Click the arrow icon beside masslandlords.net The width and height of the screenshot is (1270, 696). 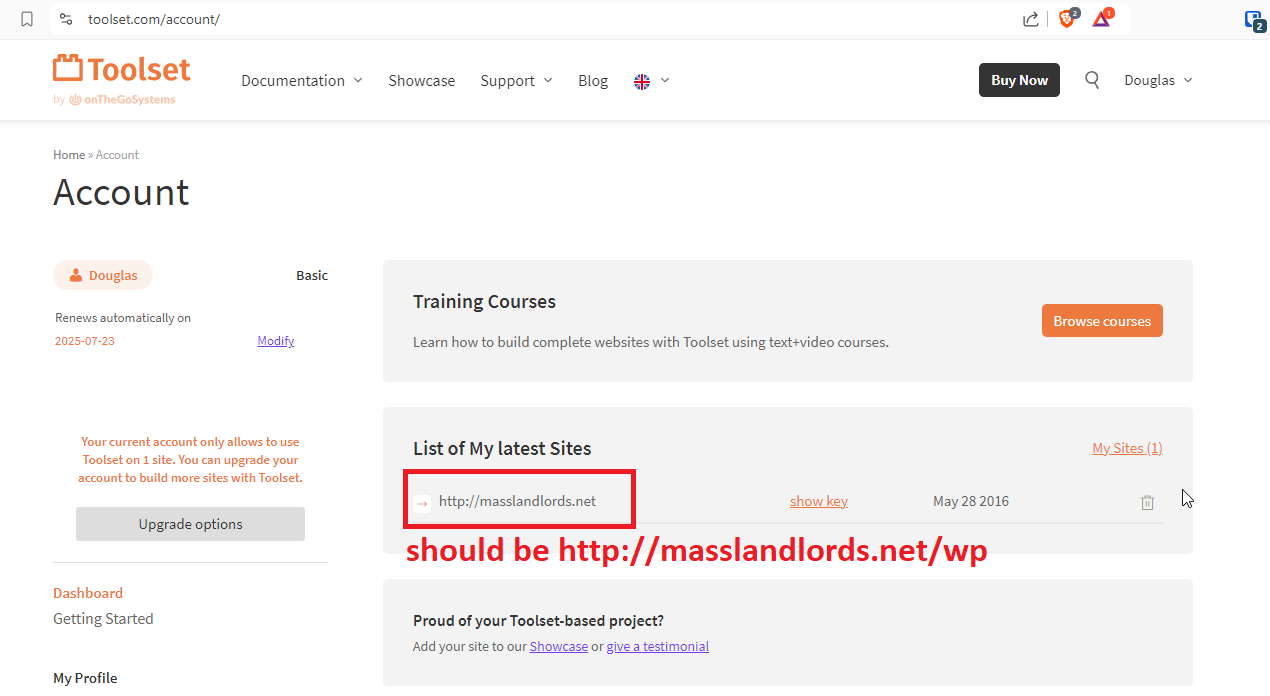(x=422, y=502)
